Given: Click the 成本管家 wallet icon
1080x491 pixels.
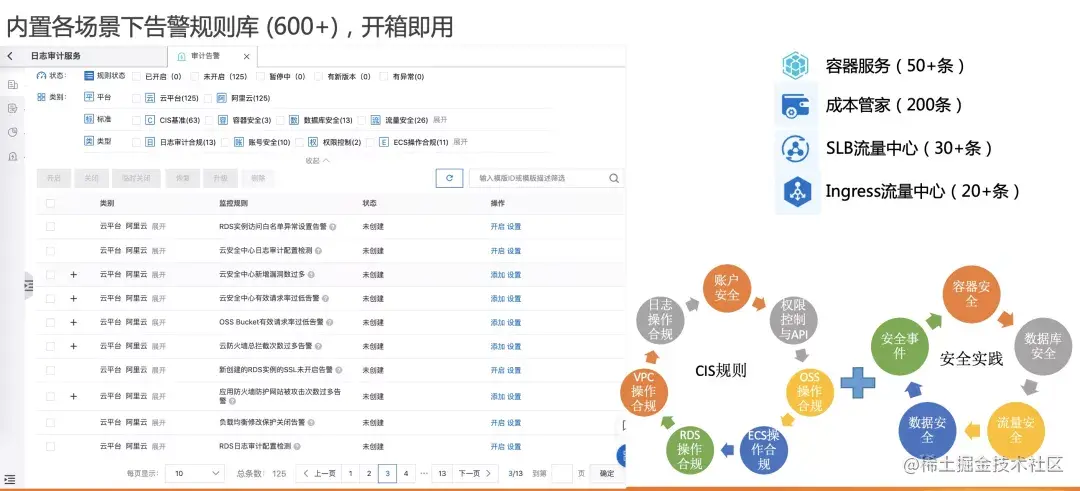Looking at the screenshot, I should tap(797, 105).
